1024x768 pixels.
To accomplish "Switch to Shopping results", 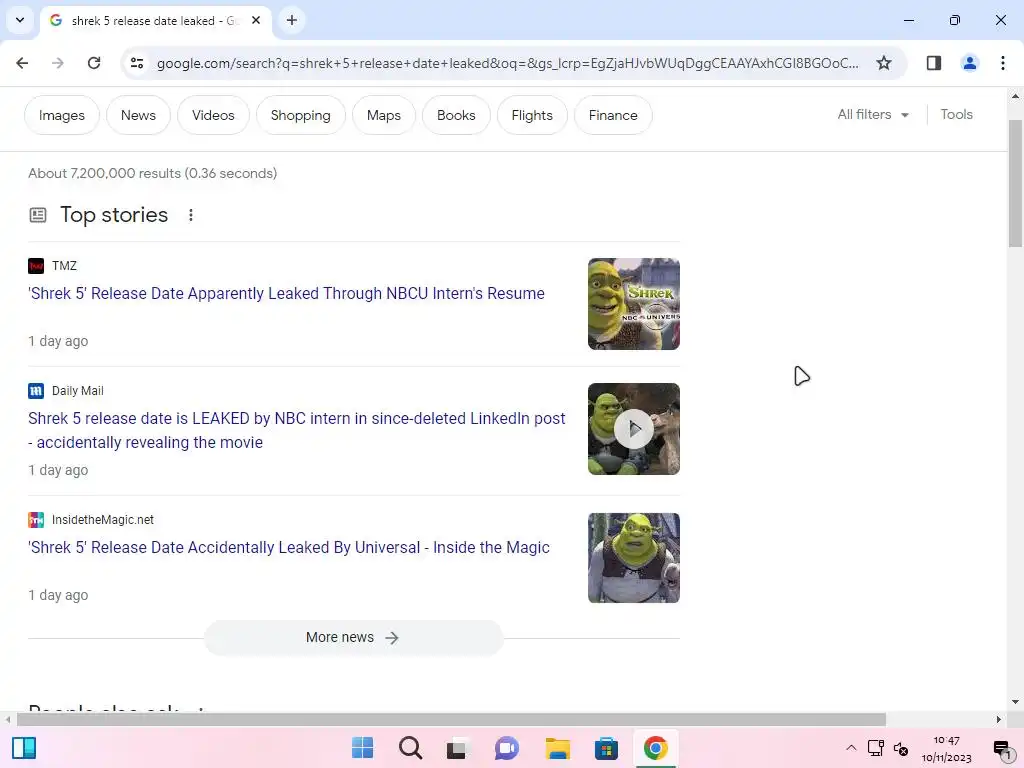I will coord(300,115).
